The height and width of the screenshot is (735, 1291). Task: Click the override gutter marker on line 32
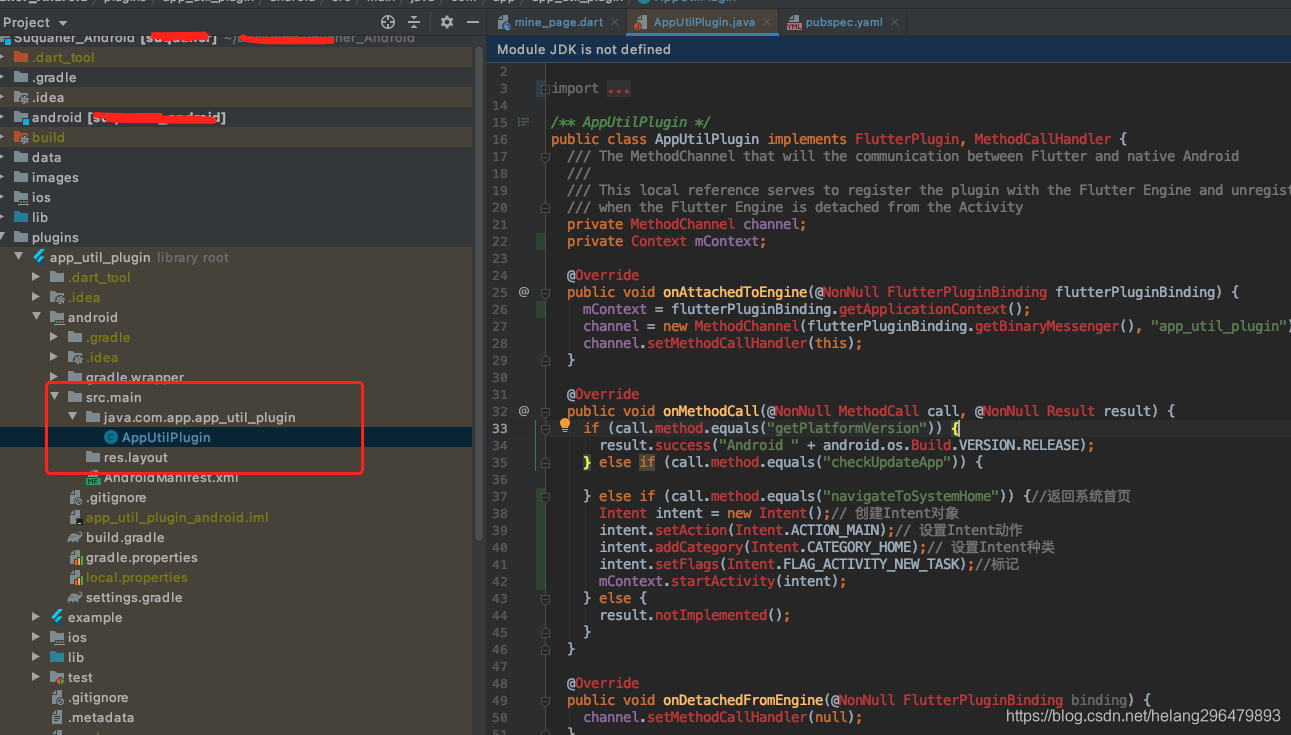[x=524, y=411]
